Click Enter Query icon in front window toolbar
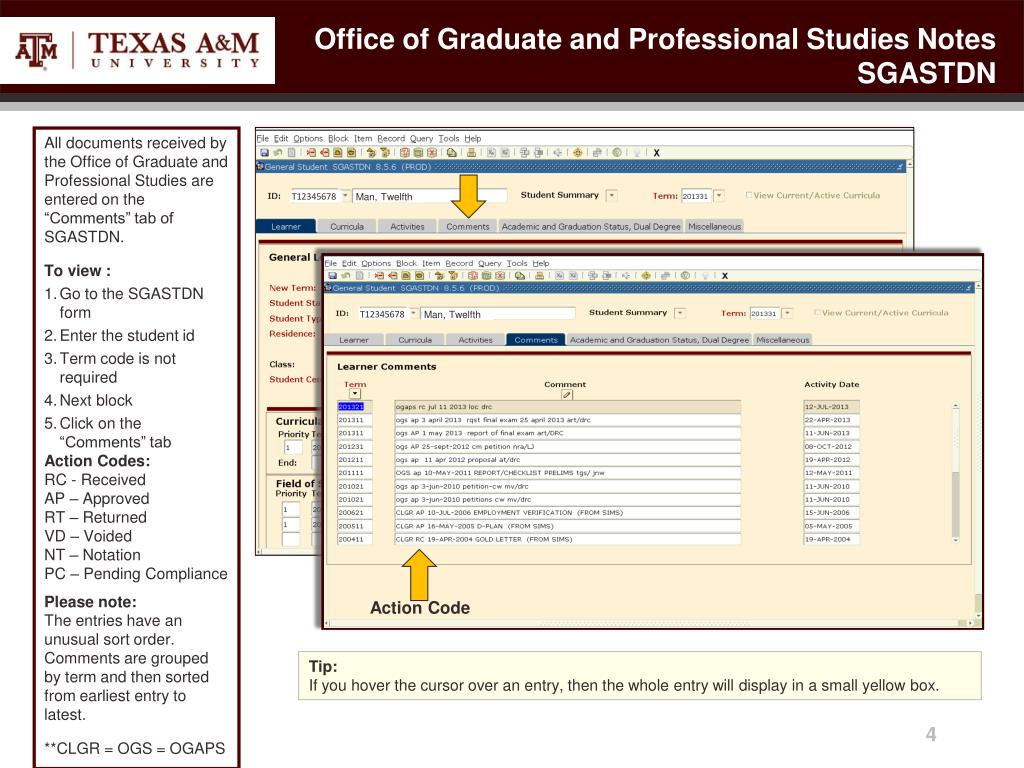The width and height of the screenshot is (1024, 768). (473, 276)
